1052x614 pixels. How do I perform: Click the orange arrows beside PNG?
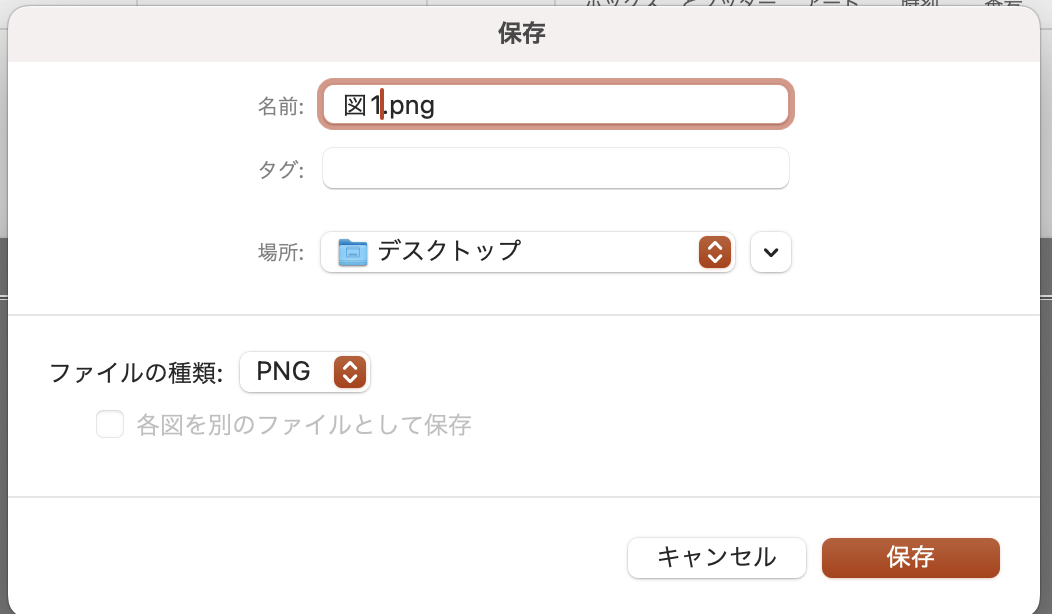pos(349,372)
